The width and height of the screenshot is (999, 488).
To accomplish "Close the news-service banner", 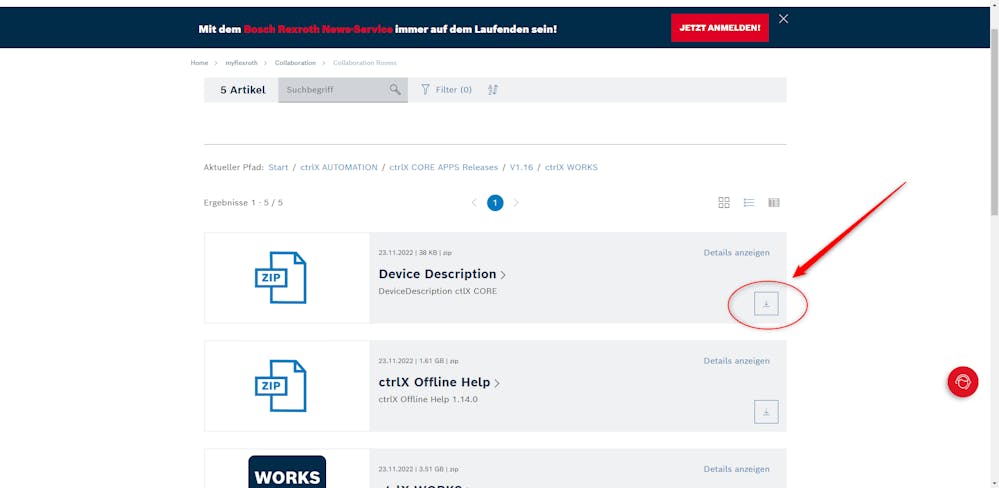I will (784, 19).
